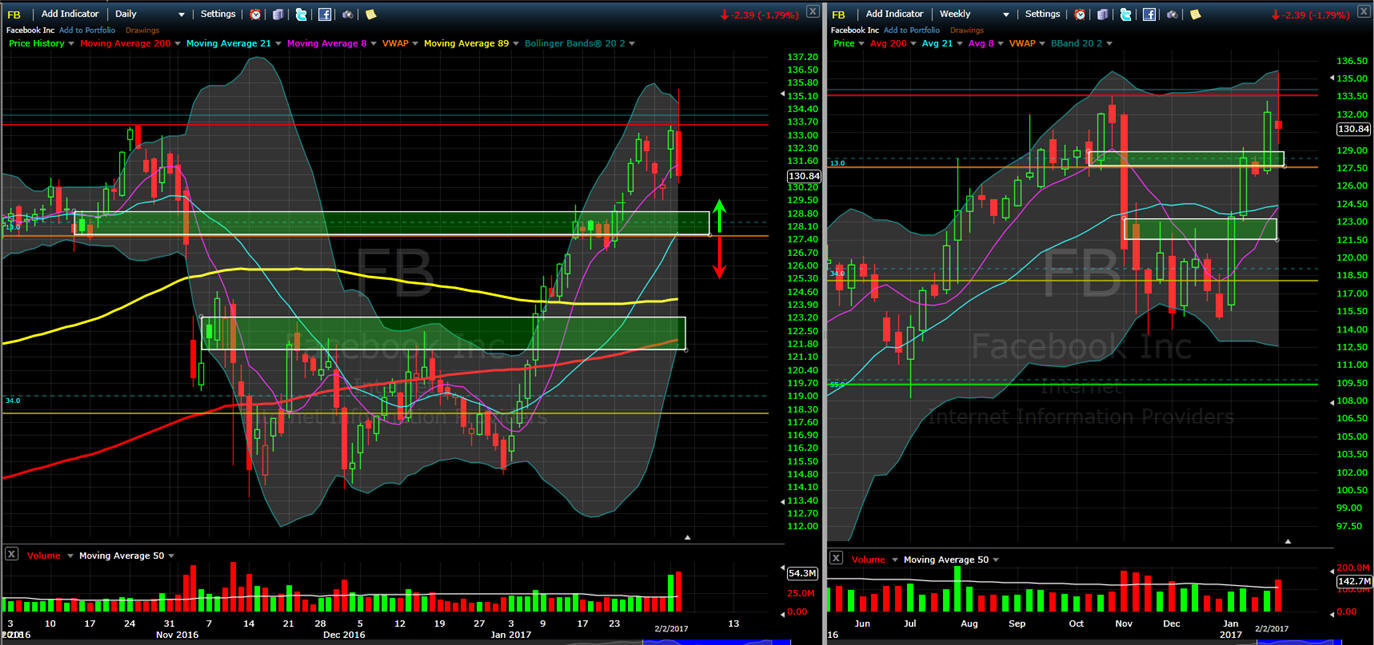Click the alarm clock alert icon in Weekly chart
The height and width of the screenshot is (645, 1374).
click(1080, 14)
